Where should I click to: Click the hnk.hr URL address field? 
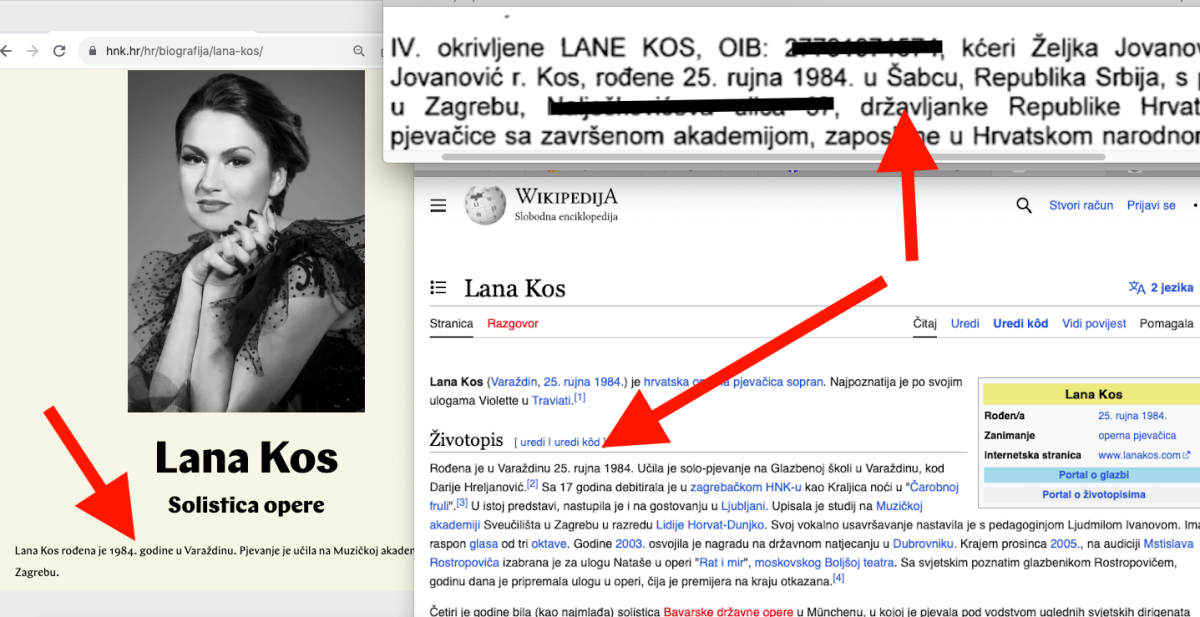[220, 51]
